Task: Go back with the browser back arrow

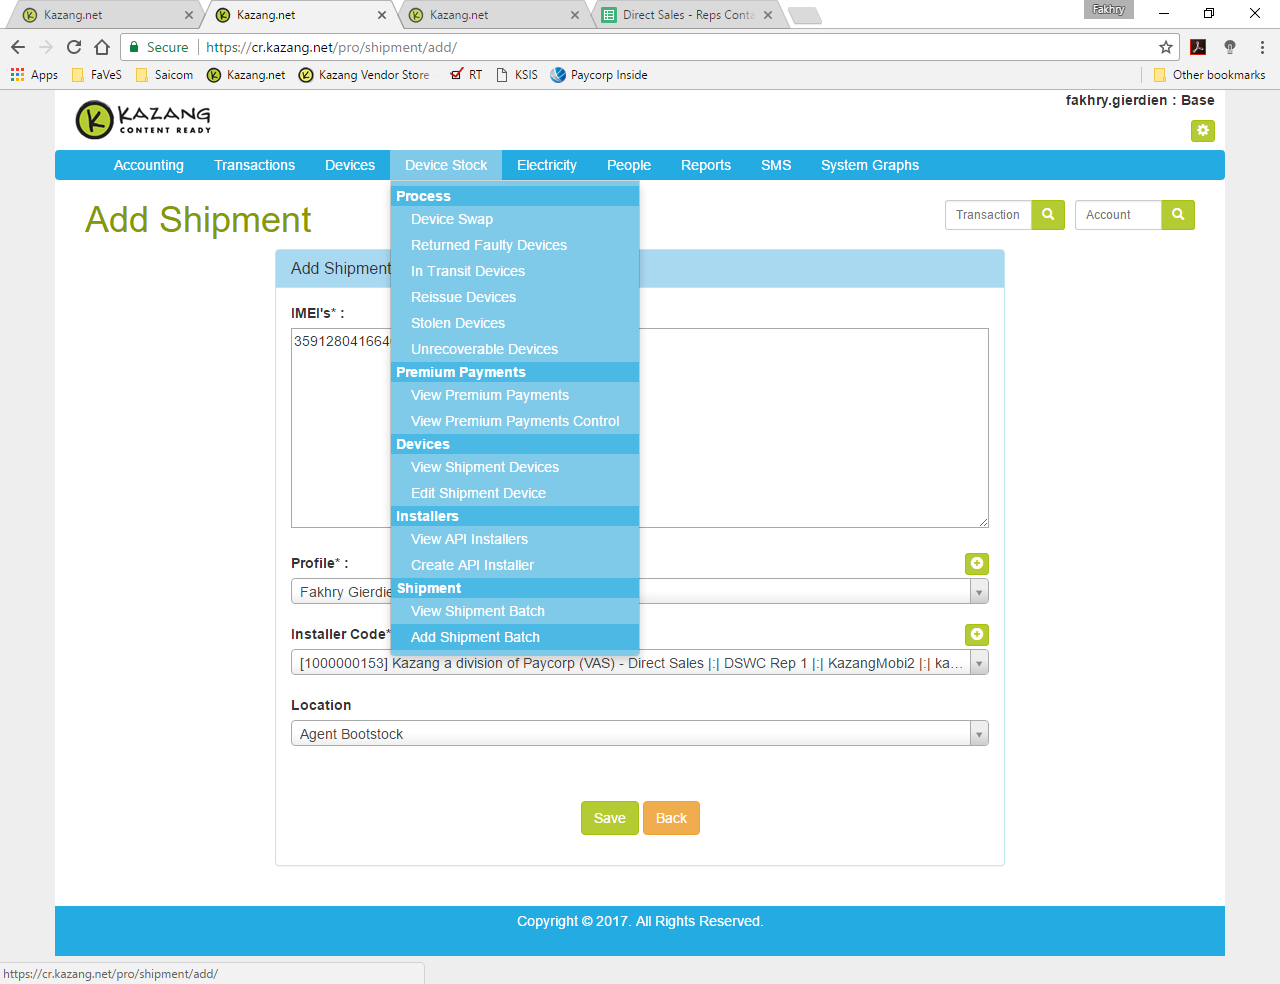Action: coord(18,47)
